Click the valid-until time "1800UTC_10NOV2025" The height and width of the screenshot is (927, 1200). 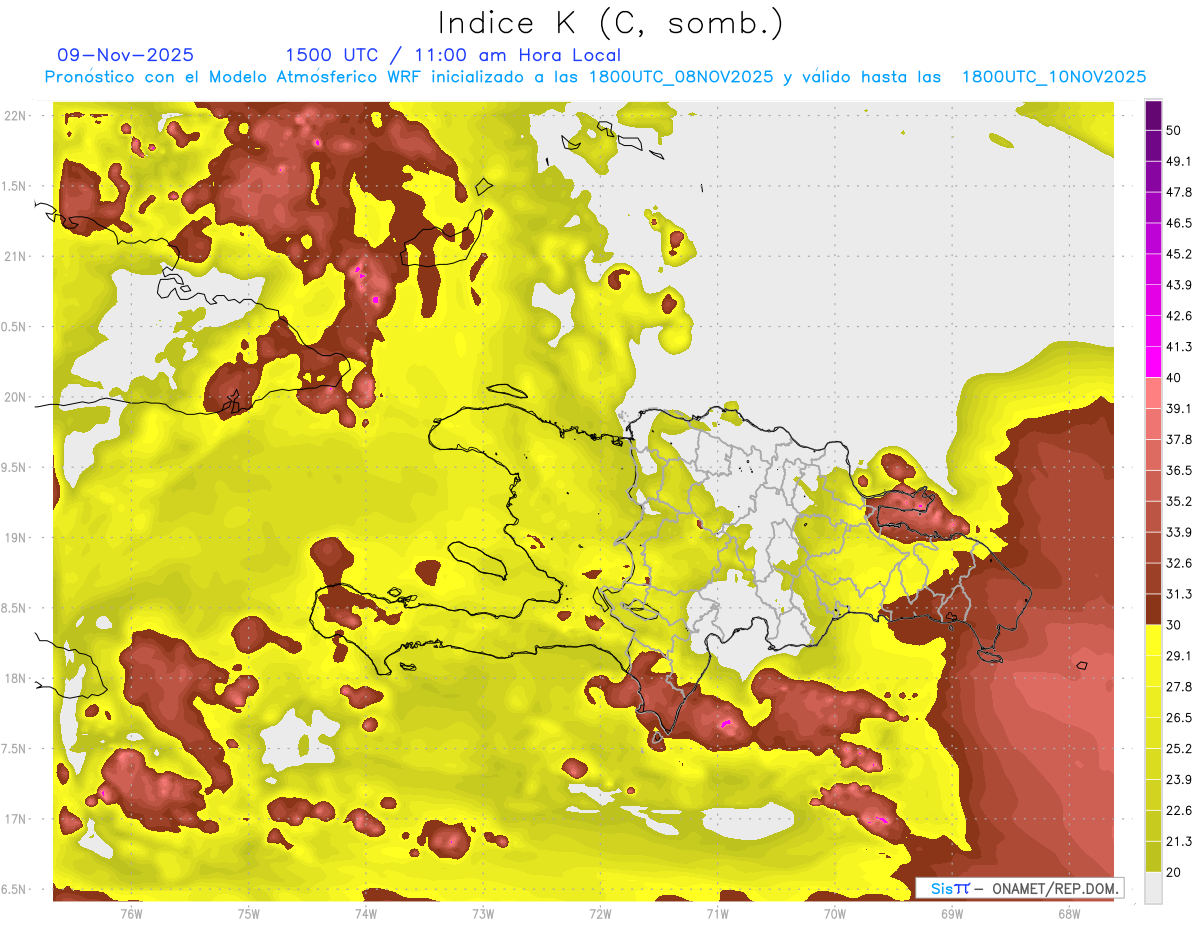click(1054, 77)
